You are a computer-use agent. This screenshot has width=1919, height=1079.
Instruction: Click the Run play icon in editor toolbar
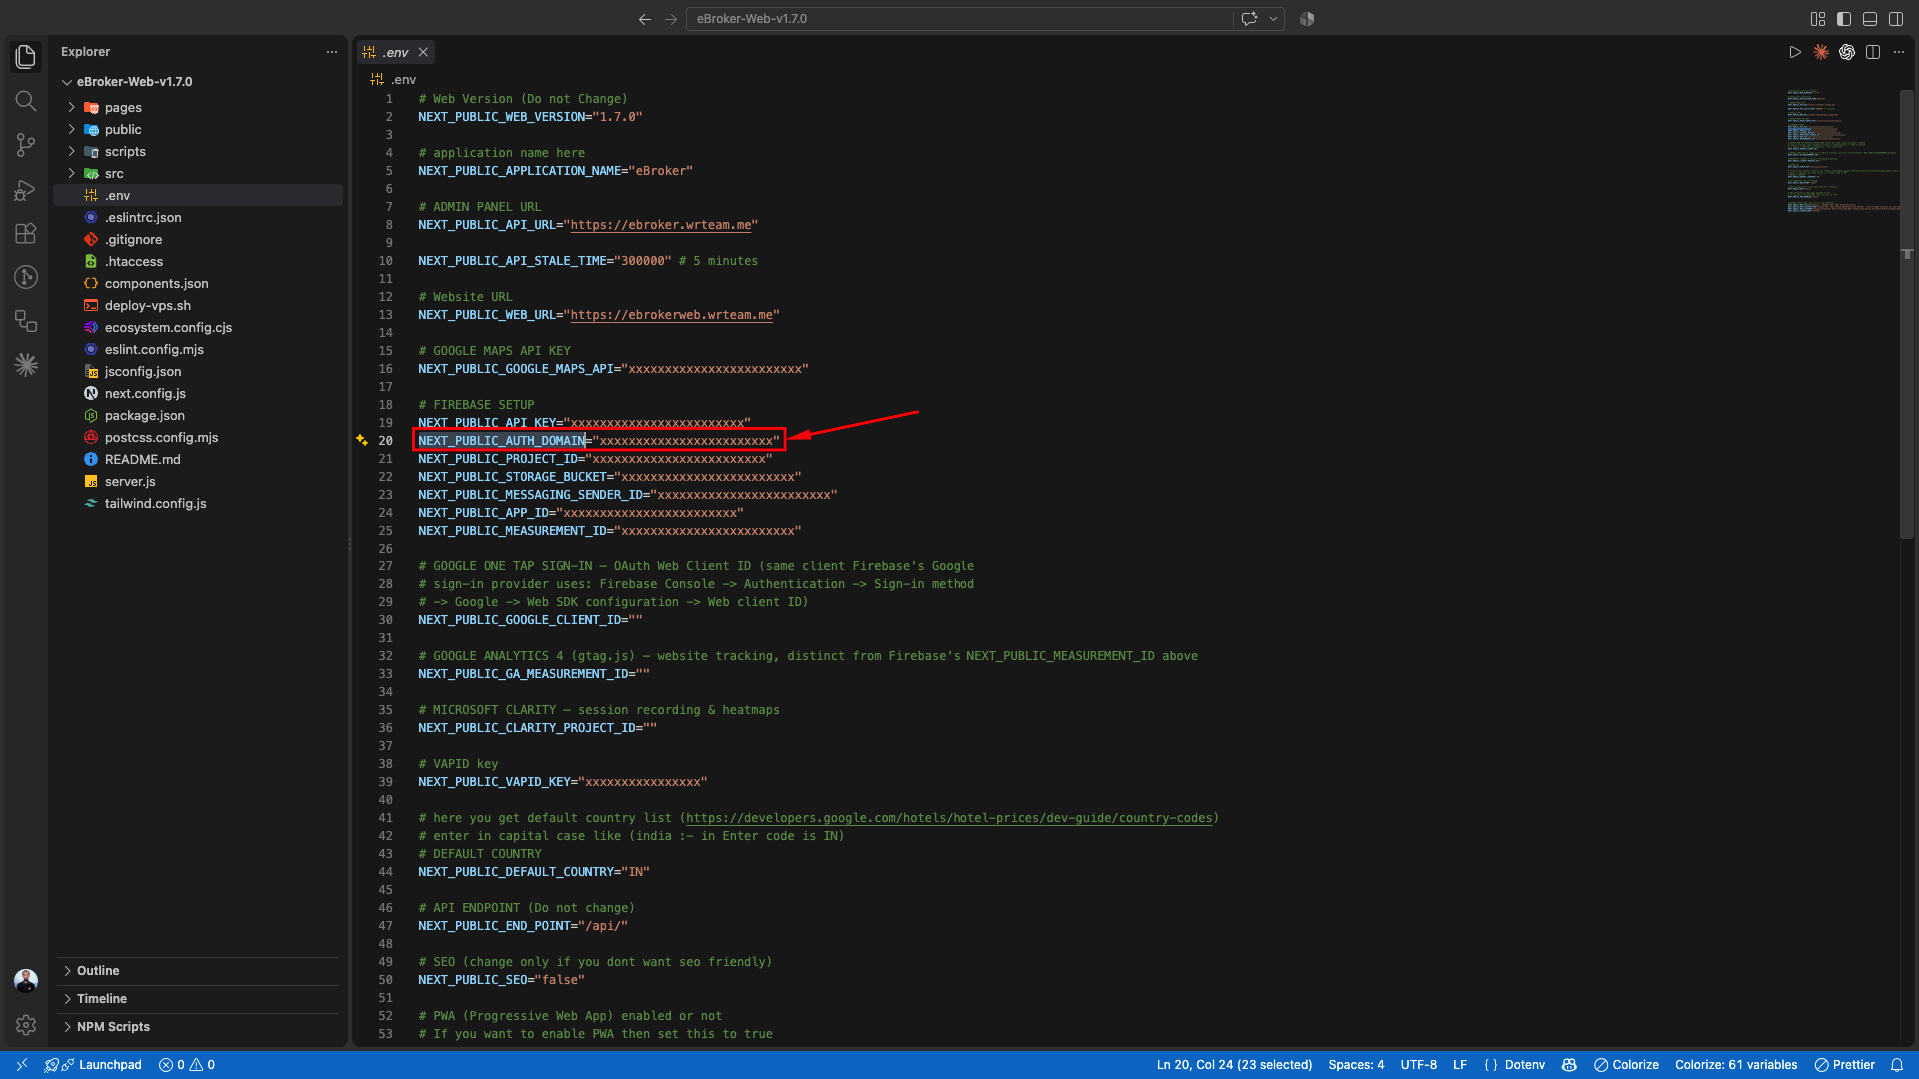tap(1795, 52)
